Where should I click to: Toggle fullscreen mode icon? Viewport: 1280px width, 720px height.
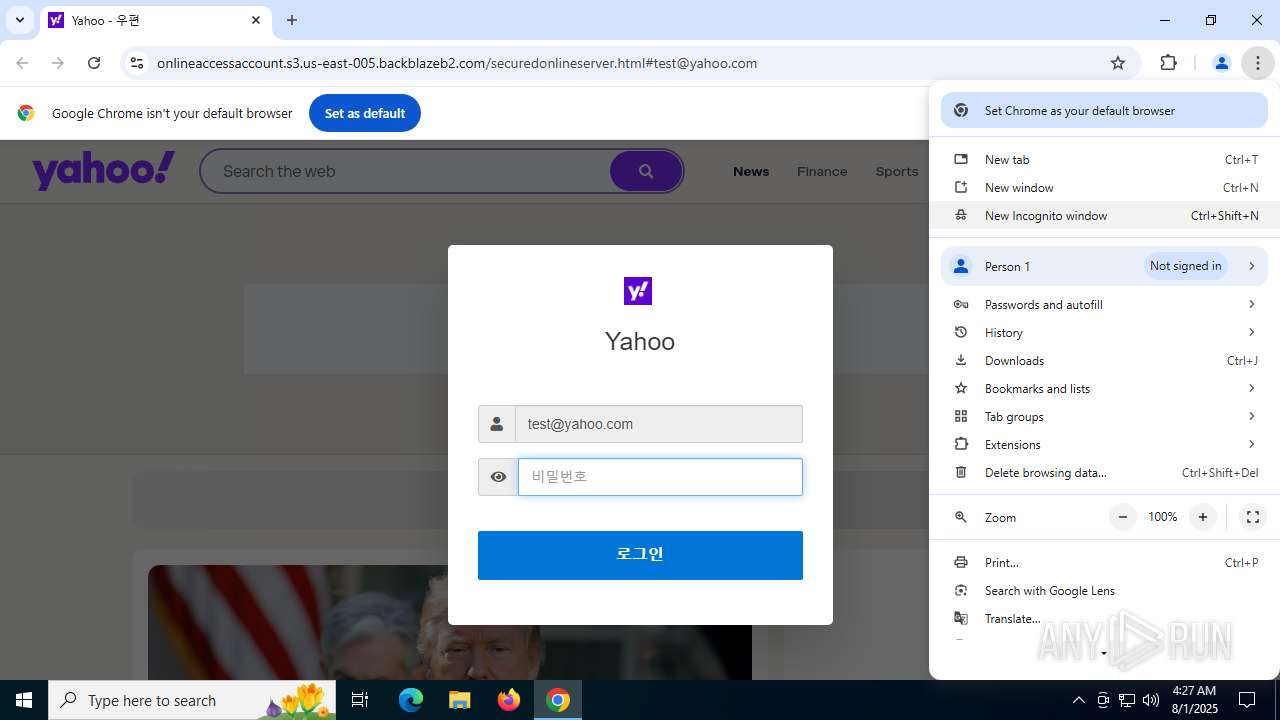click(x=1252, y=517)
